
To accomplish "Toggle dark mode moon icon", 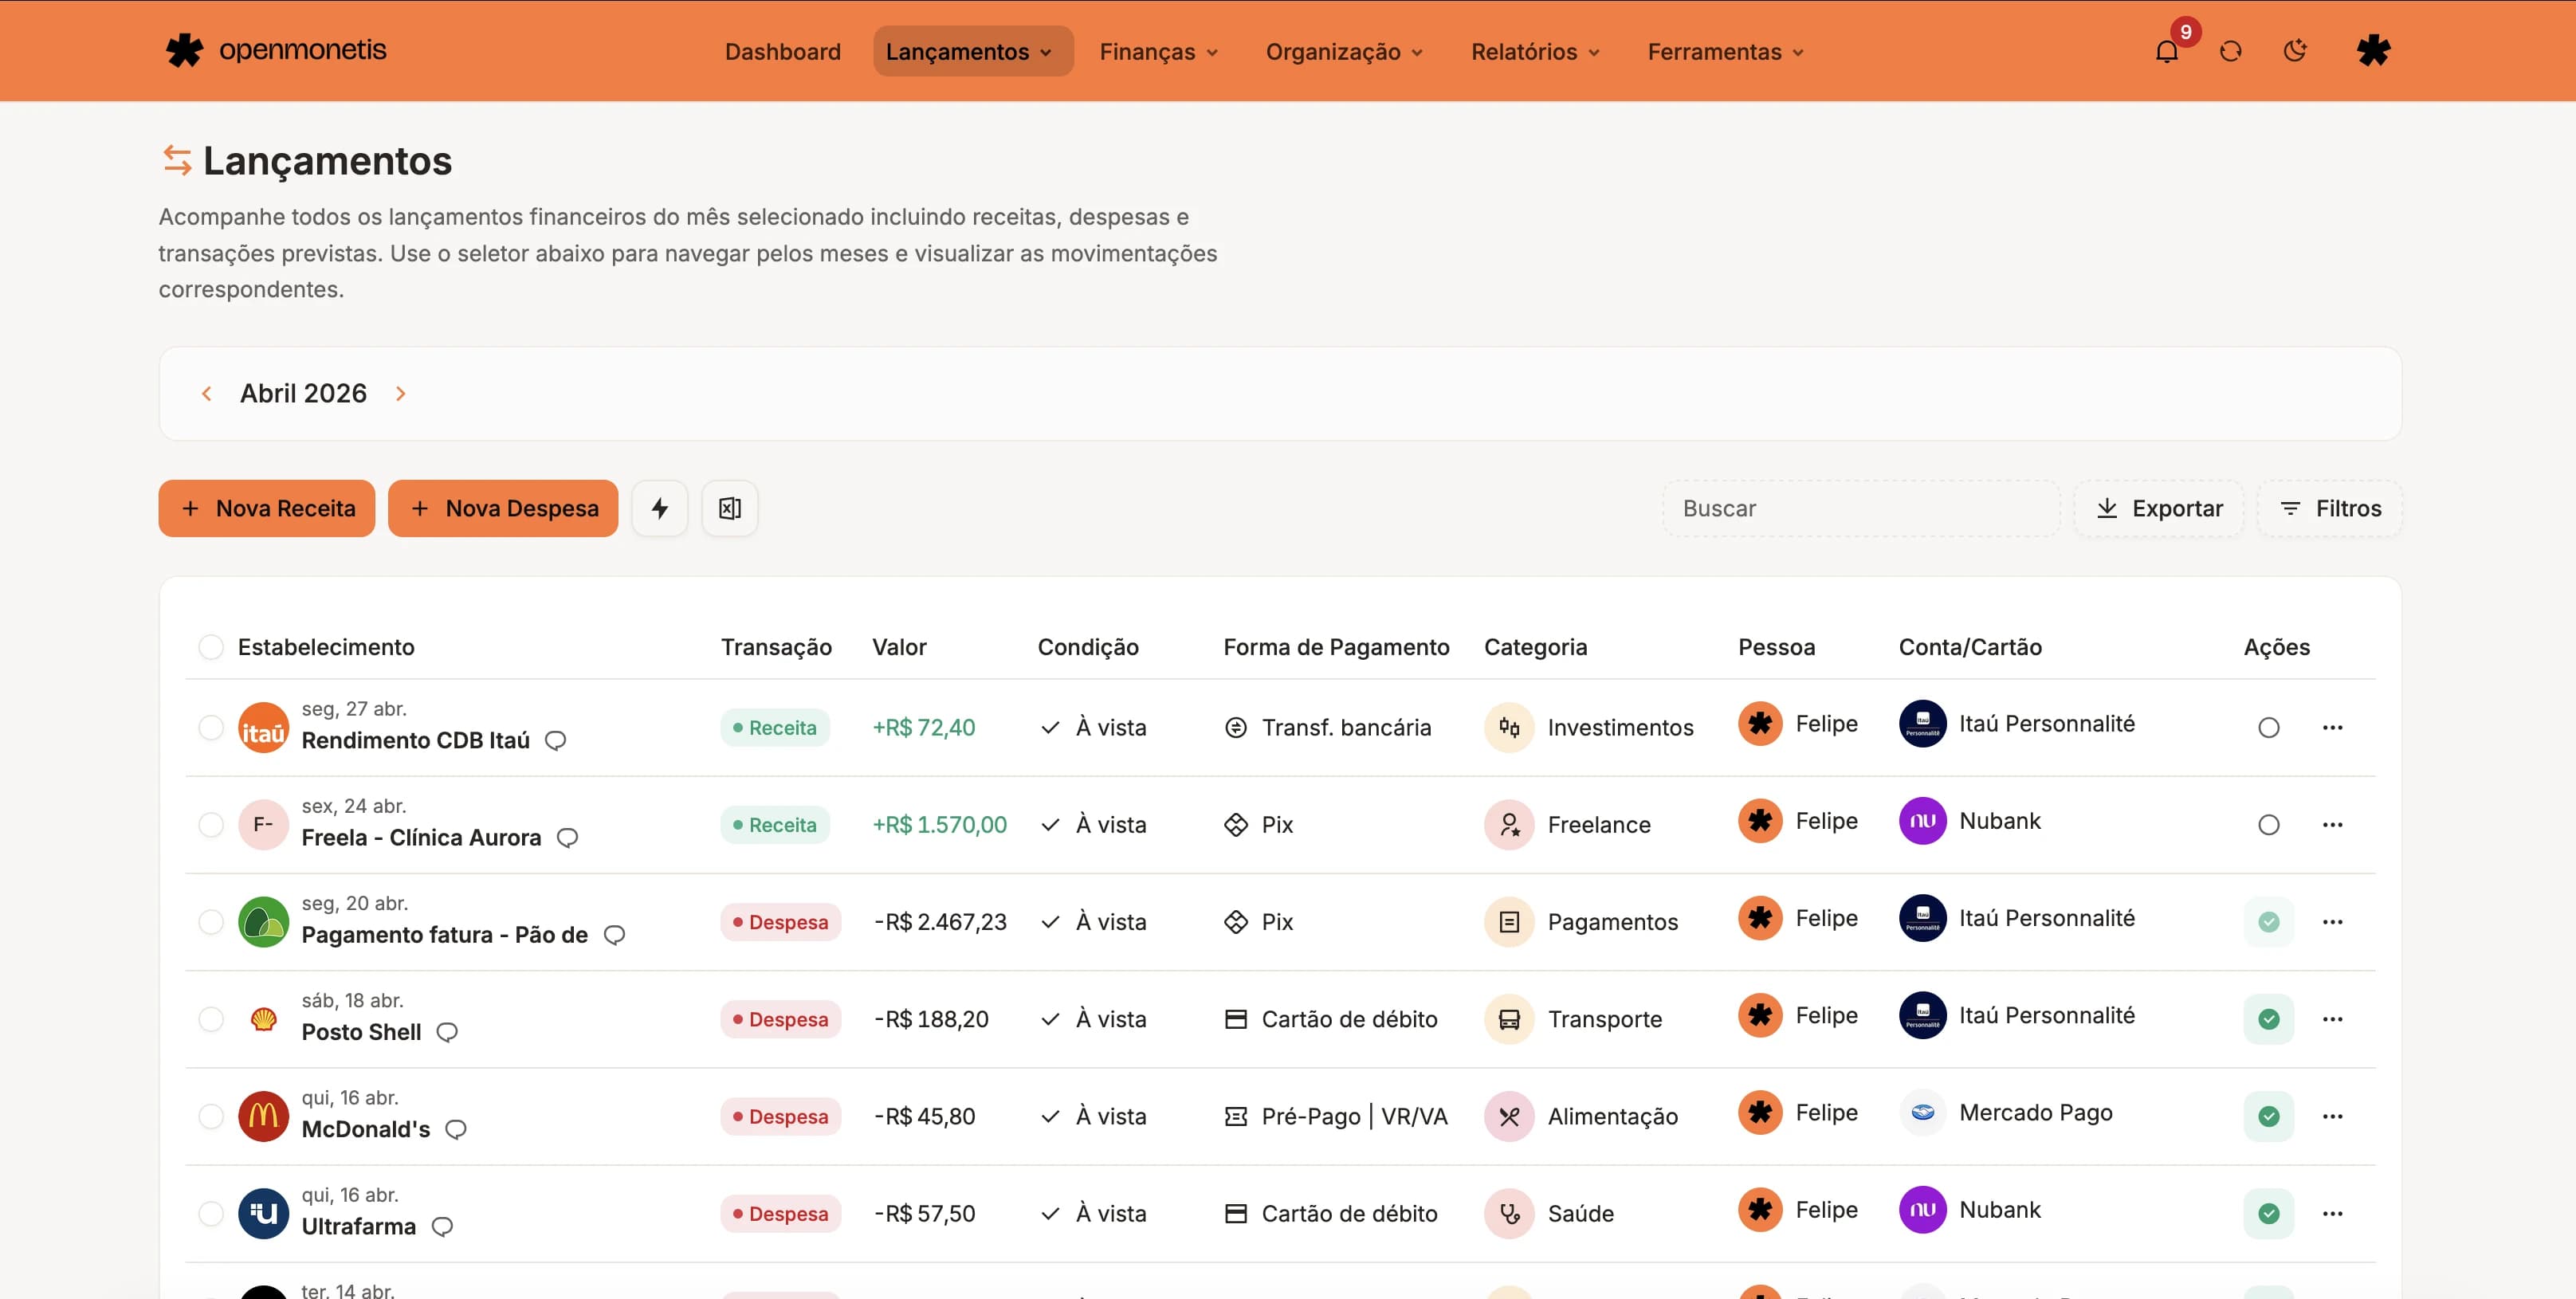I will point(2295,51).
